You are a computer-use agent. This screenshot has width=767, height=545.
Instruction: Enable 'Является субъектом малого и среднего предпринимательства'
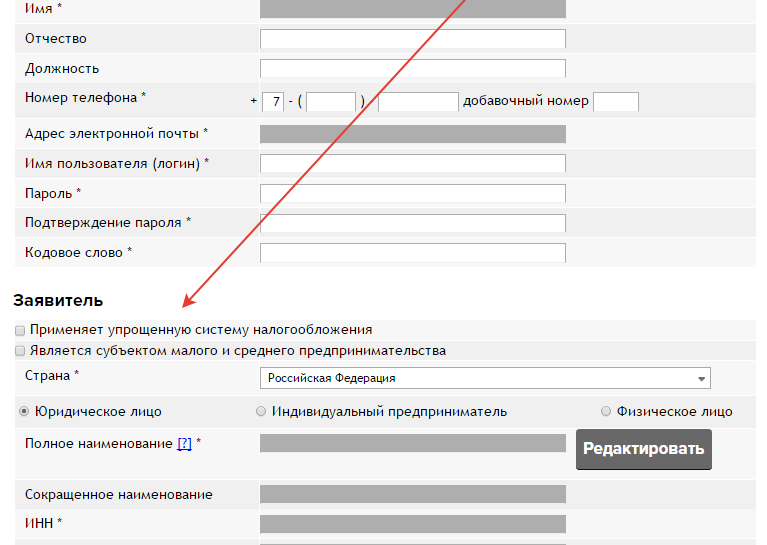20,352
